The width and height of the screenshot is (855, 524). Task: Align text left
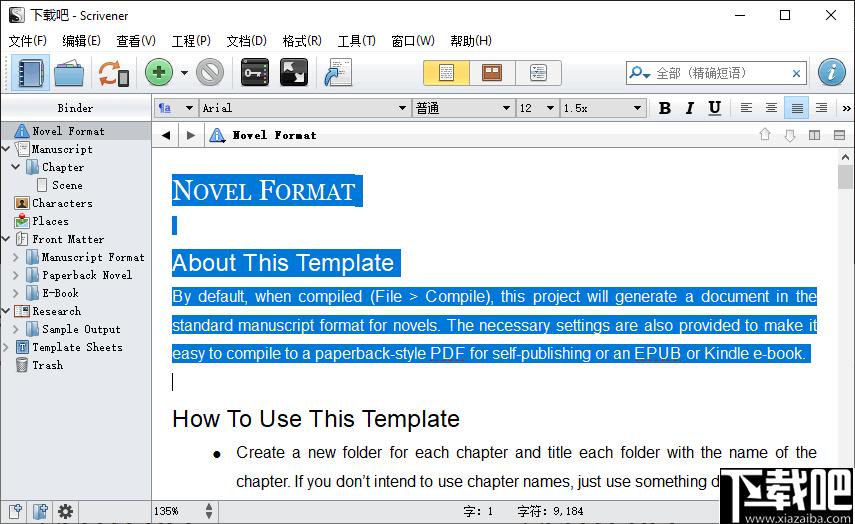tap(746, 108)
